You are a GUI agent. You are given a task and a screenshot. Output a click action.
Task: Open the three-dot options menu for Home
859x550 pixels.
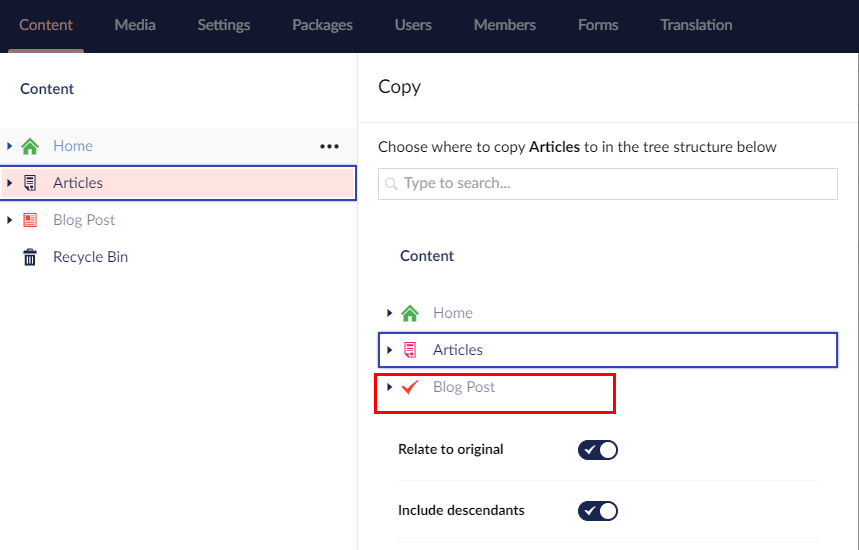(x=329, y=146)
